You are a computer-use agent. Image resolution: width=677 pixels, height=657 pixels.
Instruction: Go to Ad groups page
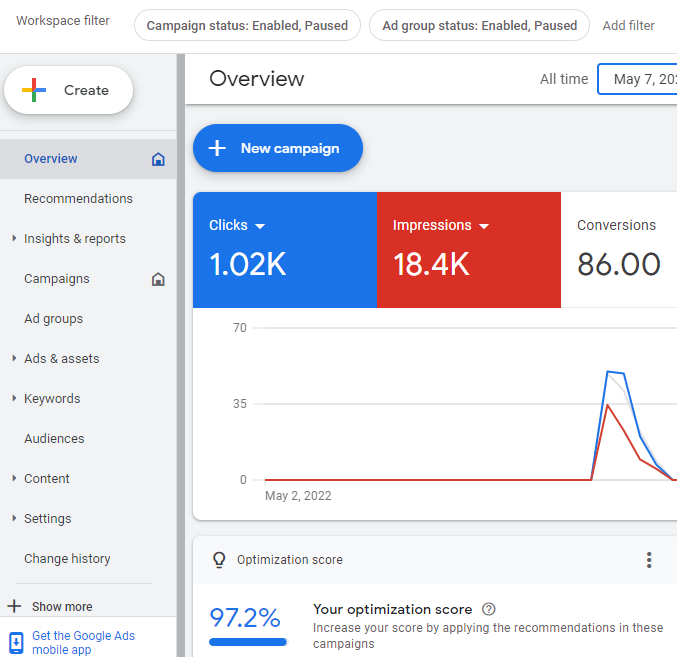[x=54, y=319]
